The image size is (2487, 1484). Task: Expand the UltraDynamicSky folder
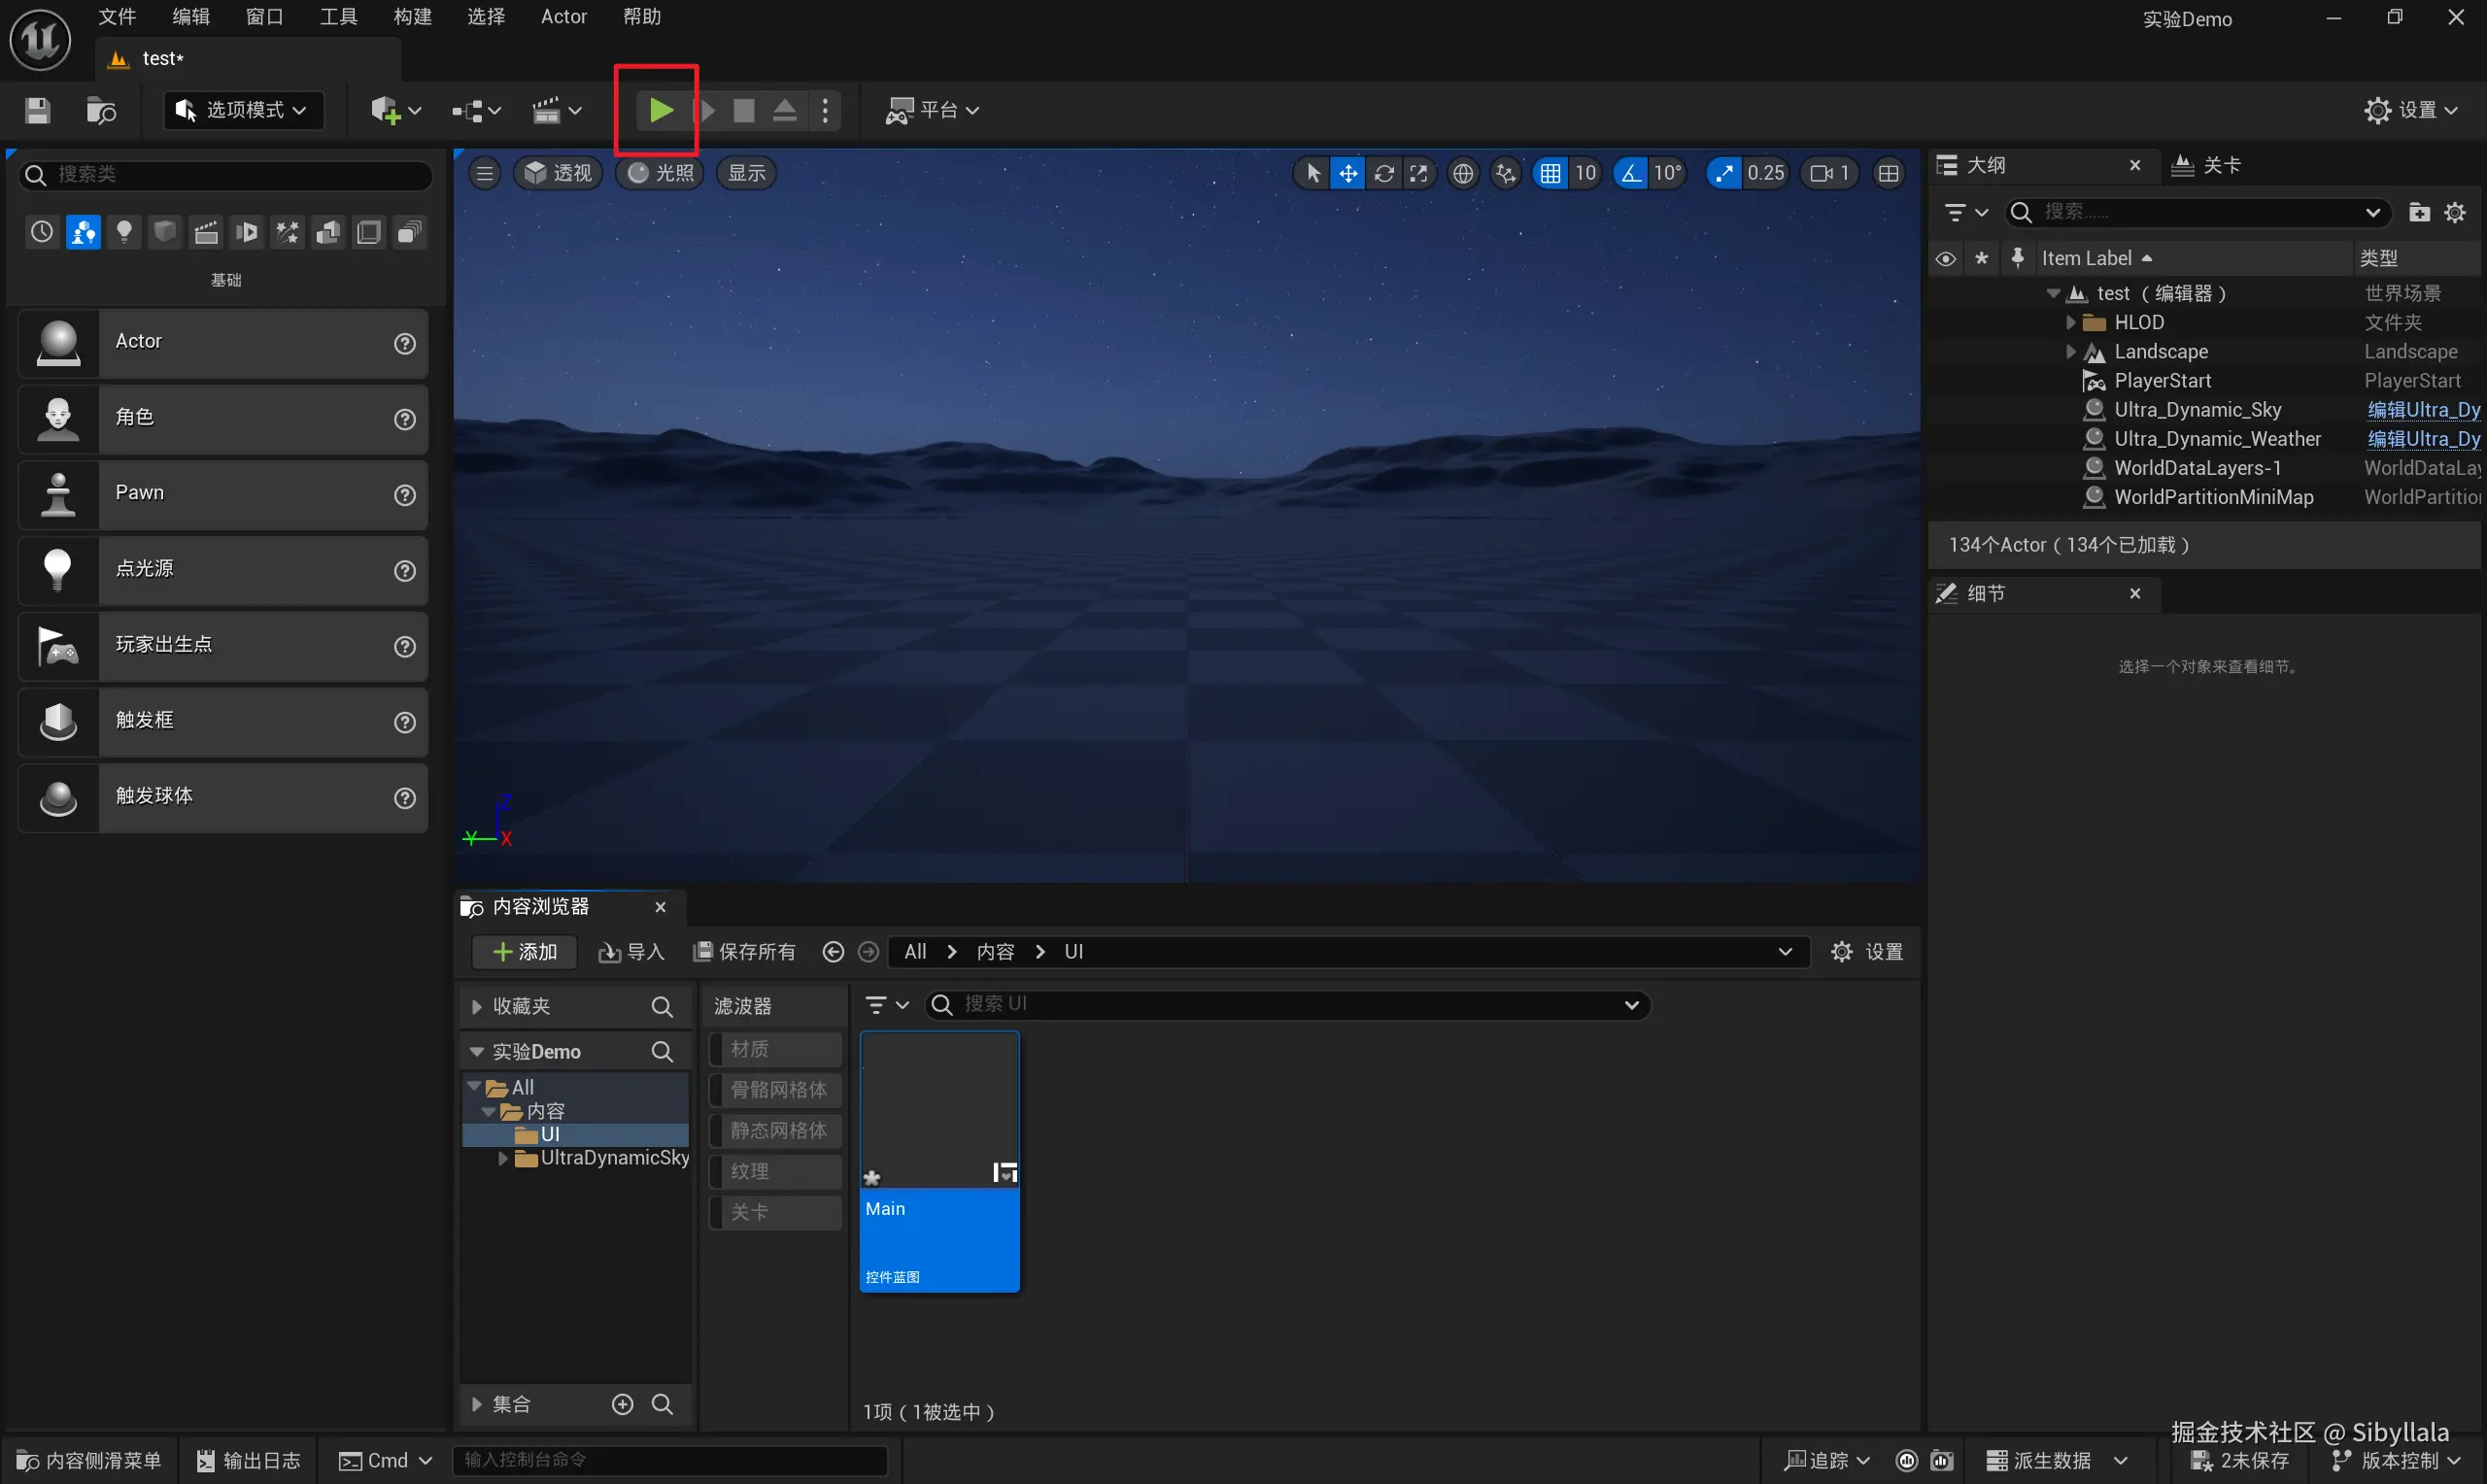503,1158
